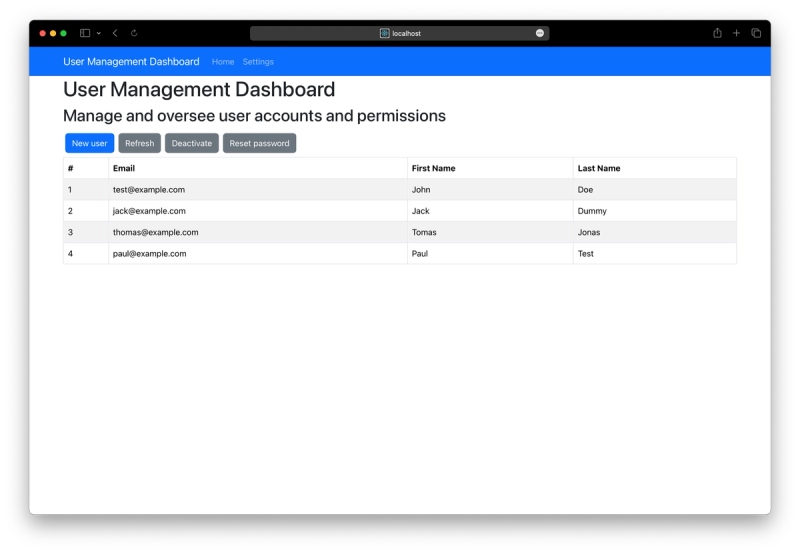The width and height of the screenshot is (800, 553).
Task: Open the Home nav link
Action: [223, 62]
